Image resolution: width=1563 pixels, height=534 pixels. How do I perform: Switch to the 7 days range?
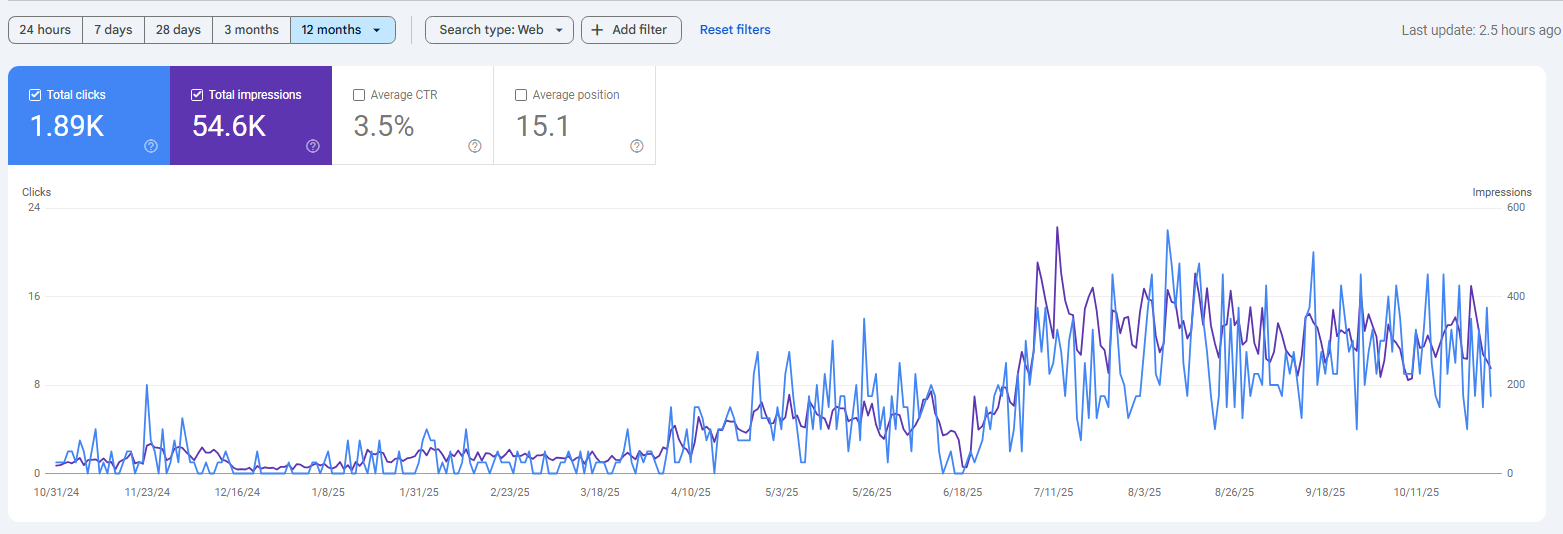(x=113, y=30)
